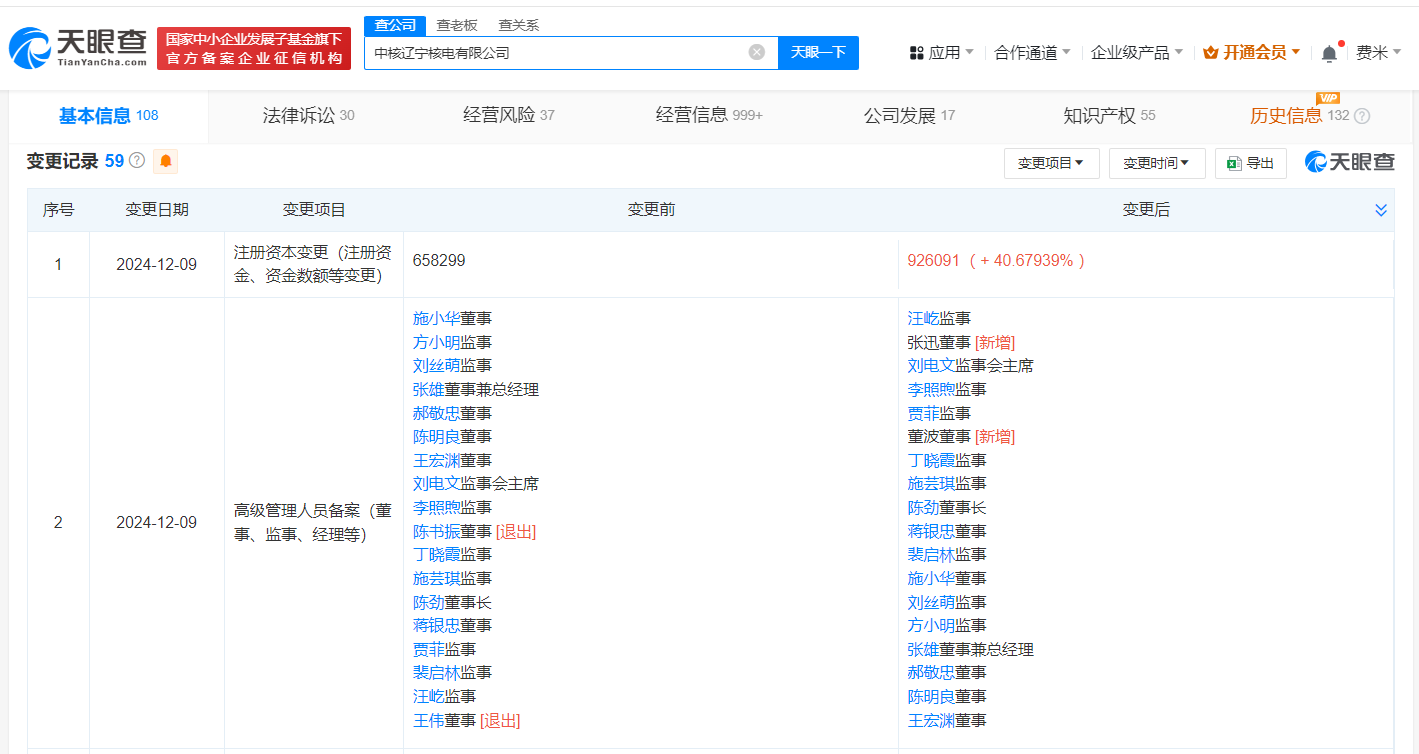Select the 张迅董事 新增 entry
1419x754 pixels.
961,342
